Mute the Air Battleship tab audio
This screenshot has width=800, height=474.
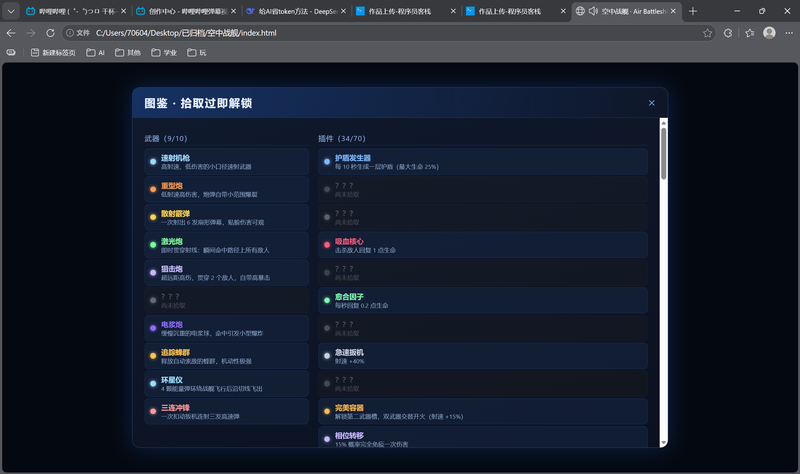(x=593, y=11)
